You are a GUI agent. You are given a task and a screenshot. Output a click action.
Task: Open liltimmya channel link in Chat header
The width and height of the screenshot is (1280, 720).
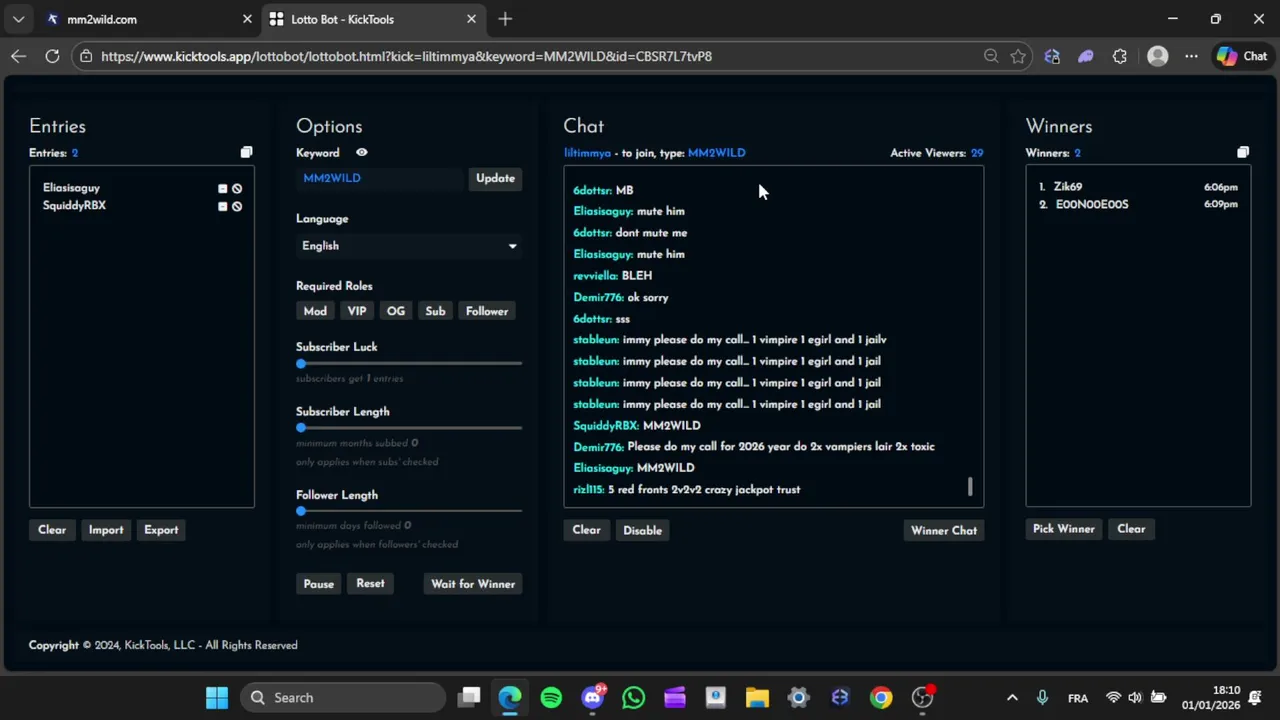tap(587, 153)
